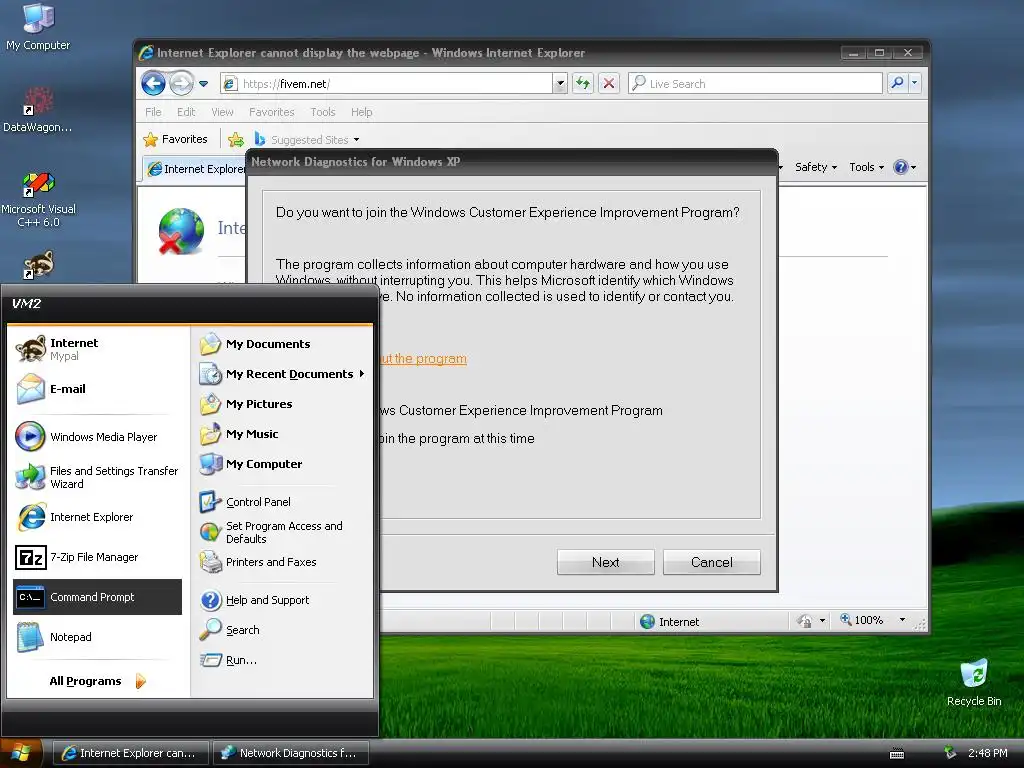Click the Refresh page icon
The width and height of the screenshot is (1024, 768).
pyautogui.click(x=583, y=83)
